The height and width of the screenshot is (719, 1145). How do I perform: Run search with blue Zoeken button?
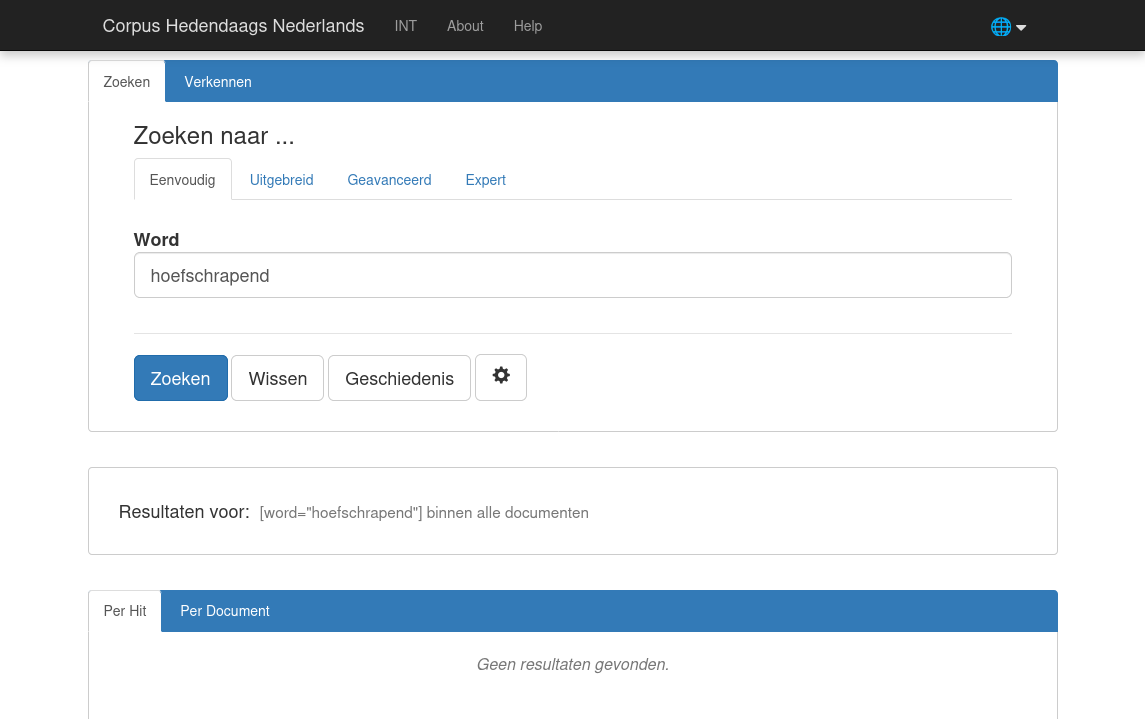[x=180, y=378]
